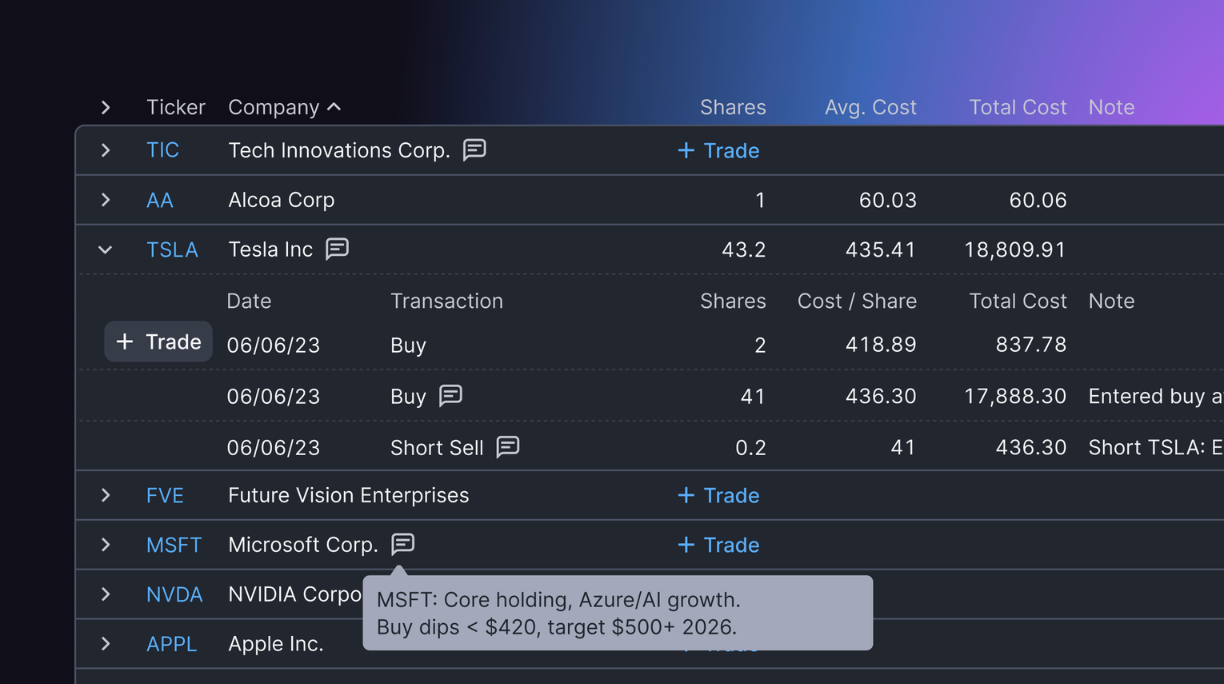Expand the NVDA row chevron

coord(105,594)
